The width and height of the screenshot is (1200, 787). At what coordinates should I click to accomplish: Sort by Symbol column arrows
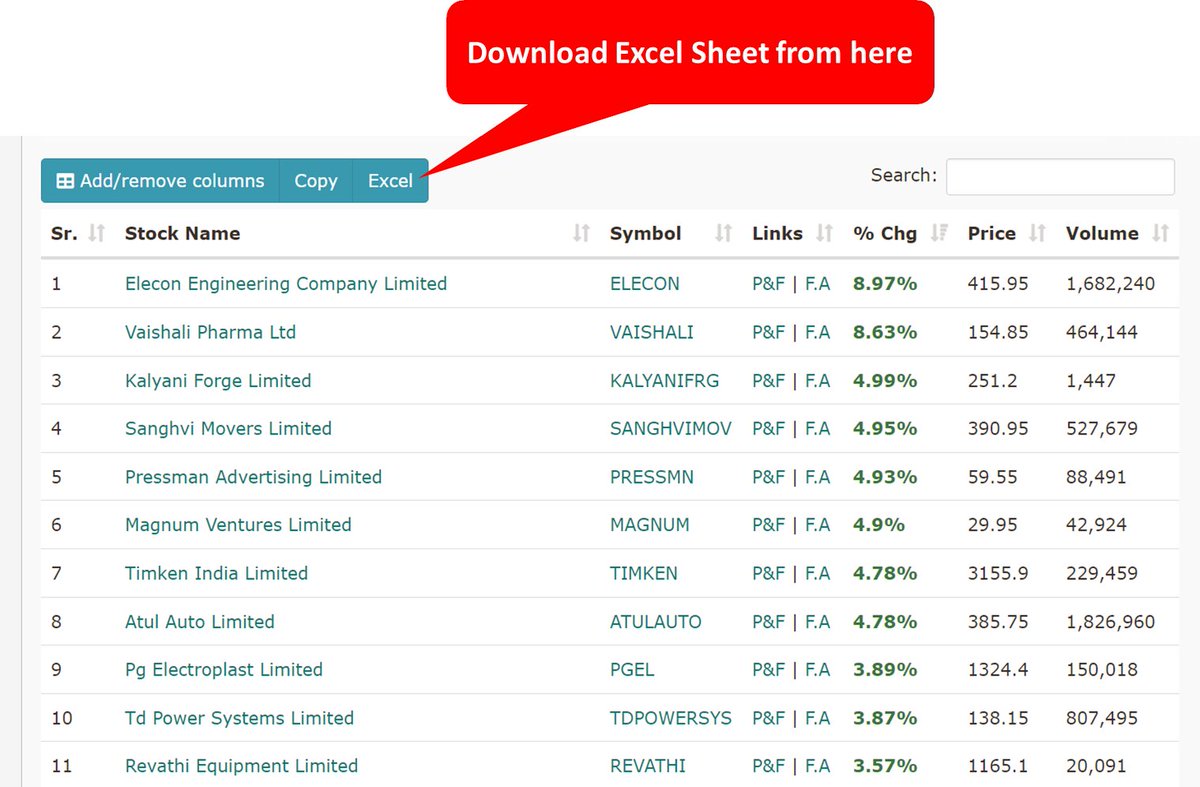click(x=724, y=233)
